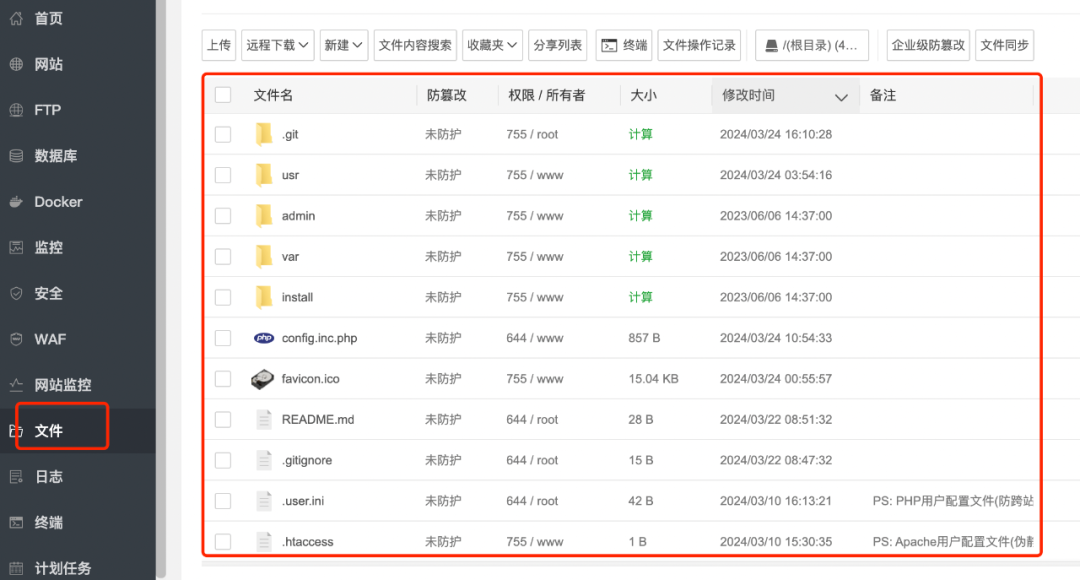Click the FTP globe icon in sidebar
The width and height of the screenshot is (1080, 580).
(x=17, y=110)
